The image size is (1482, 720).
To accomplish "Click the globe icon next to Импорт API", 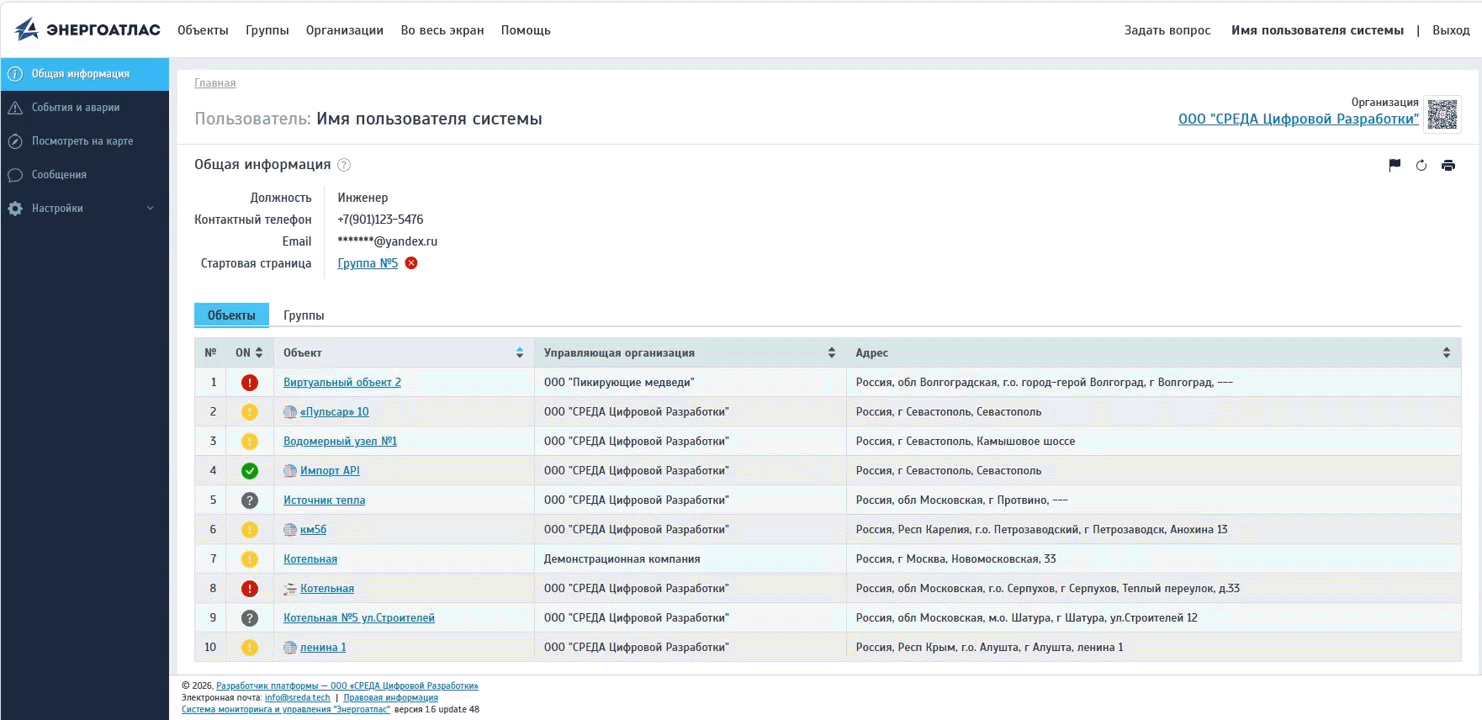I will click(290, 471).
